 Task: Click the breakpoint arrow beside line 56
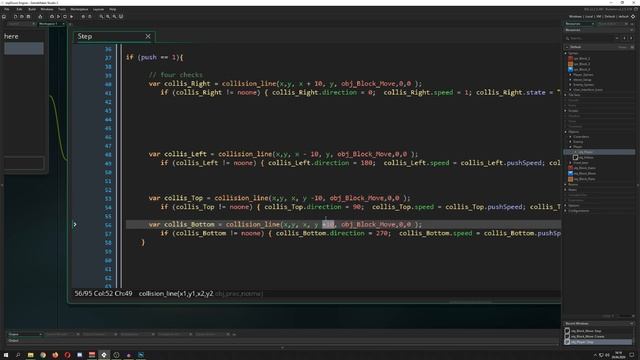click(x=75, y=224)
